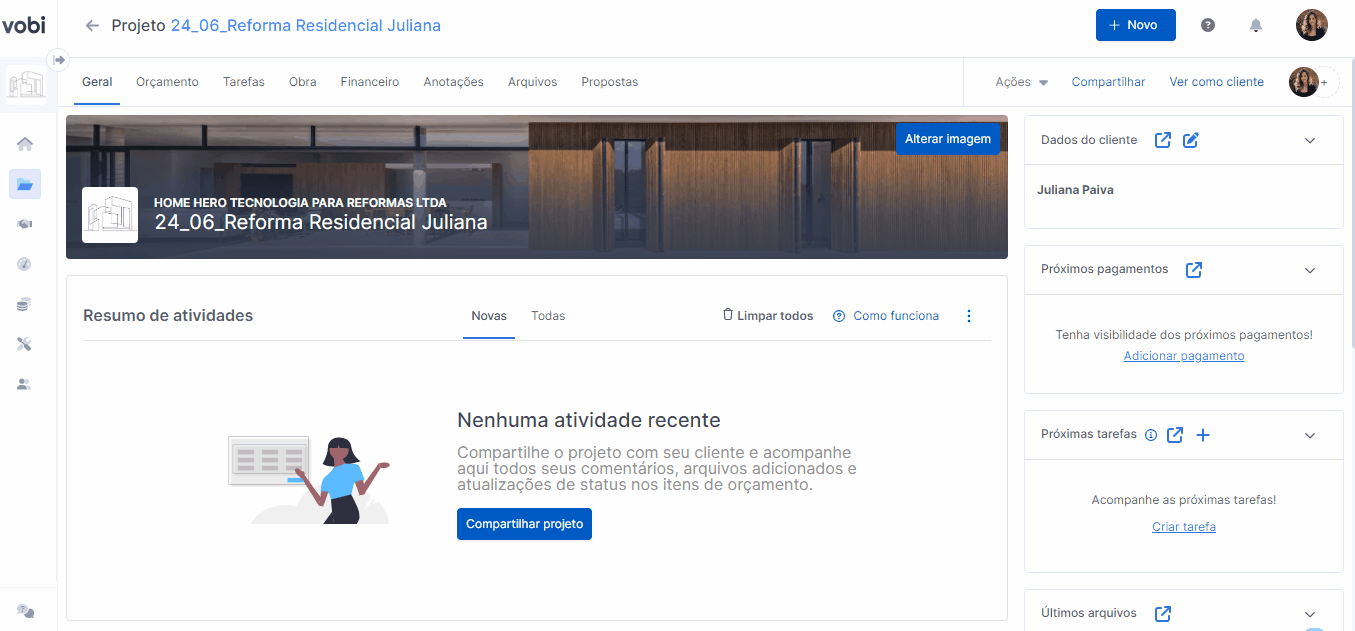
Task: Click the vobi logo
Action: pos(23,25)
